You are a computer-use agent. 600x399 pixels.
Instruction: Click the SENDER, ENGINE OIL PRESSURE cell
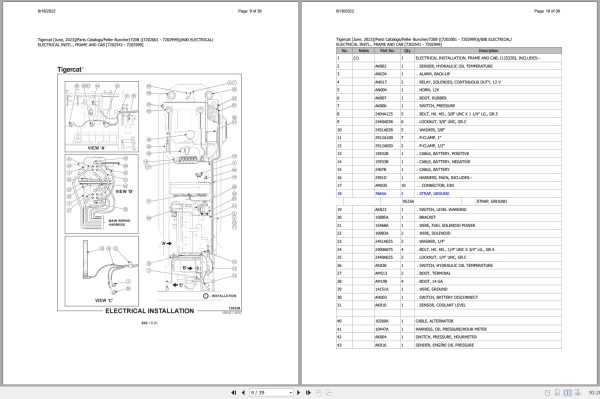pos(488,345)
